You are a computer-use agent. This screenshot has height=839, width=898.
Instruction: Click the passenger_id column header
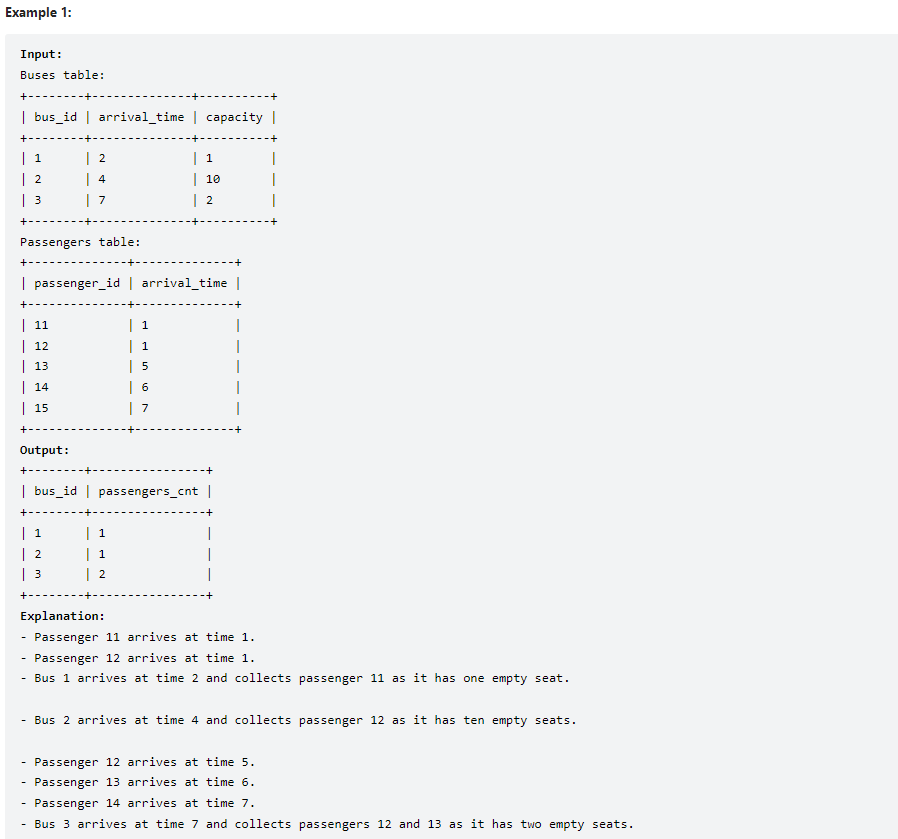tap(77, 283)
